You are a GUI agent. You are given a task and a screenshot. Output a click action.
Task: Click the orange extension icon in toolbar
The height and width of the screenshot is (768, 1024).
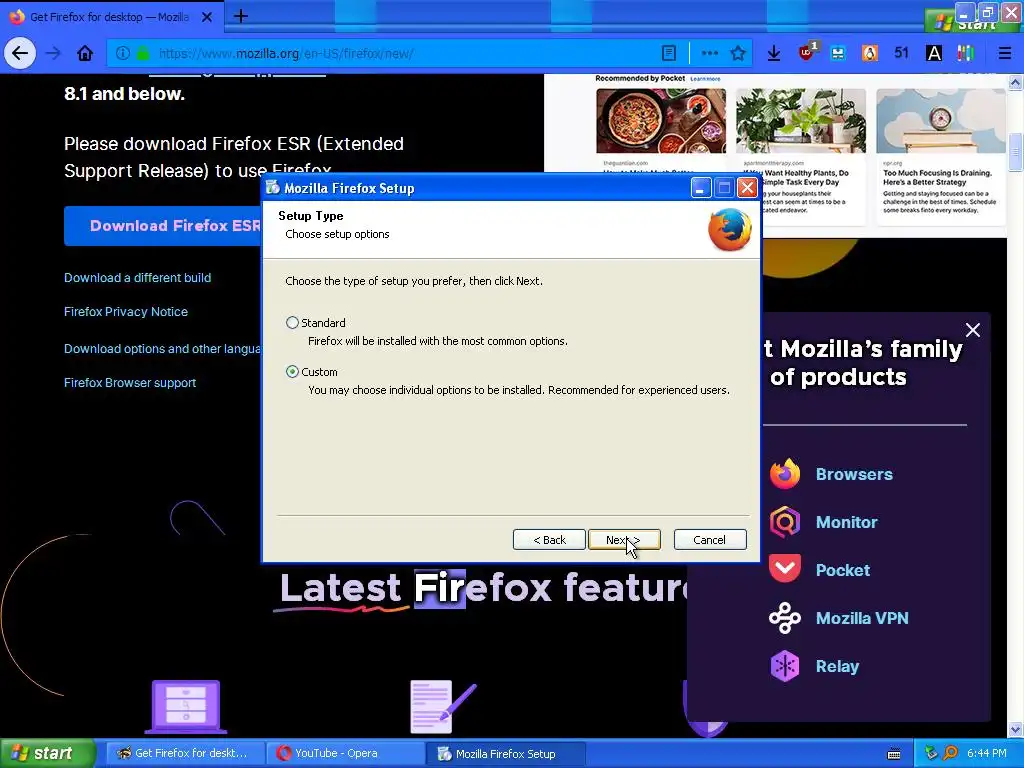870,54
